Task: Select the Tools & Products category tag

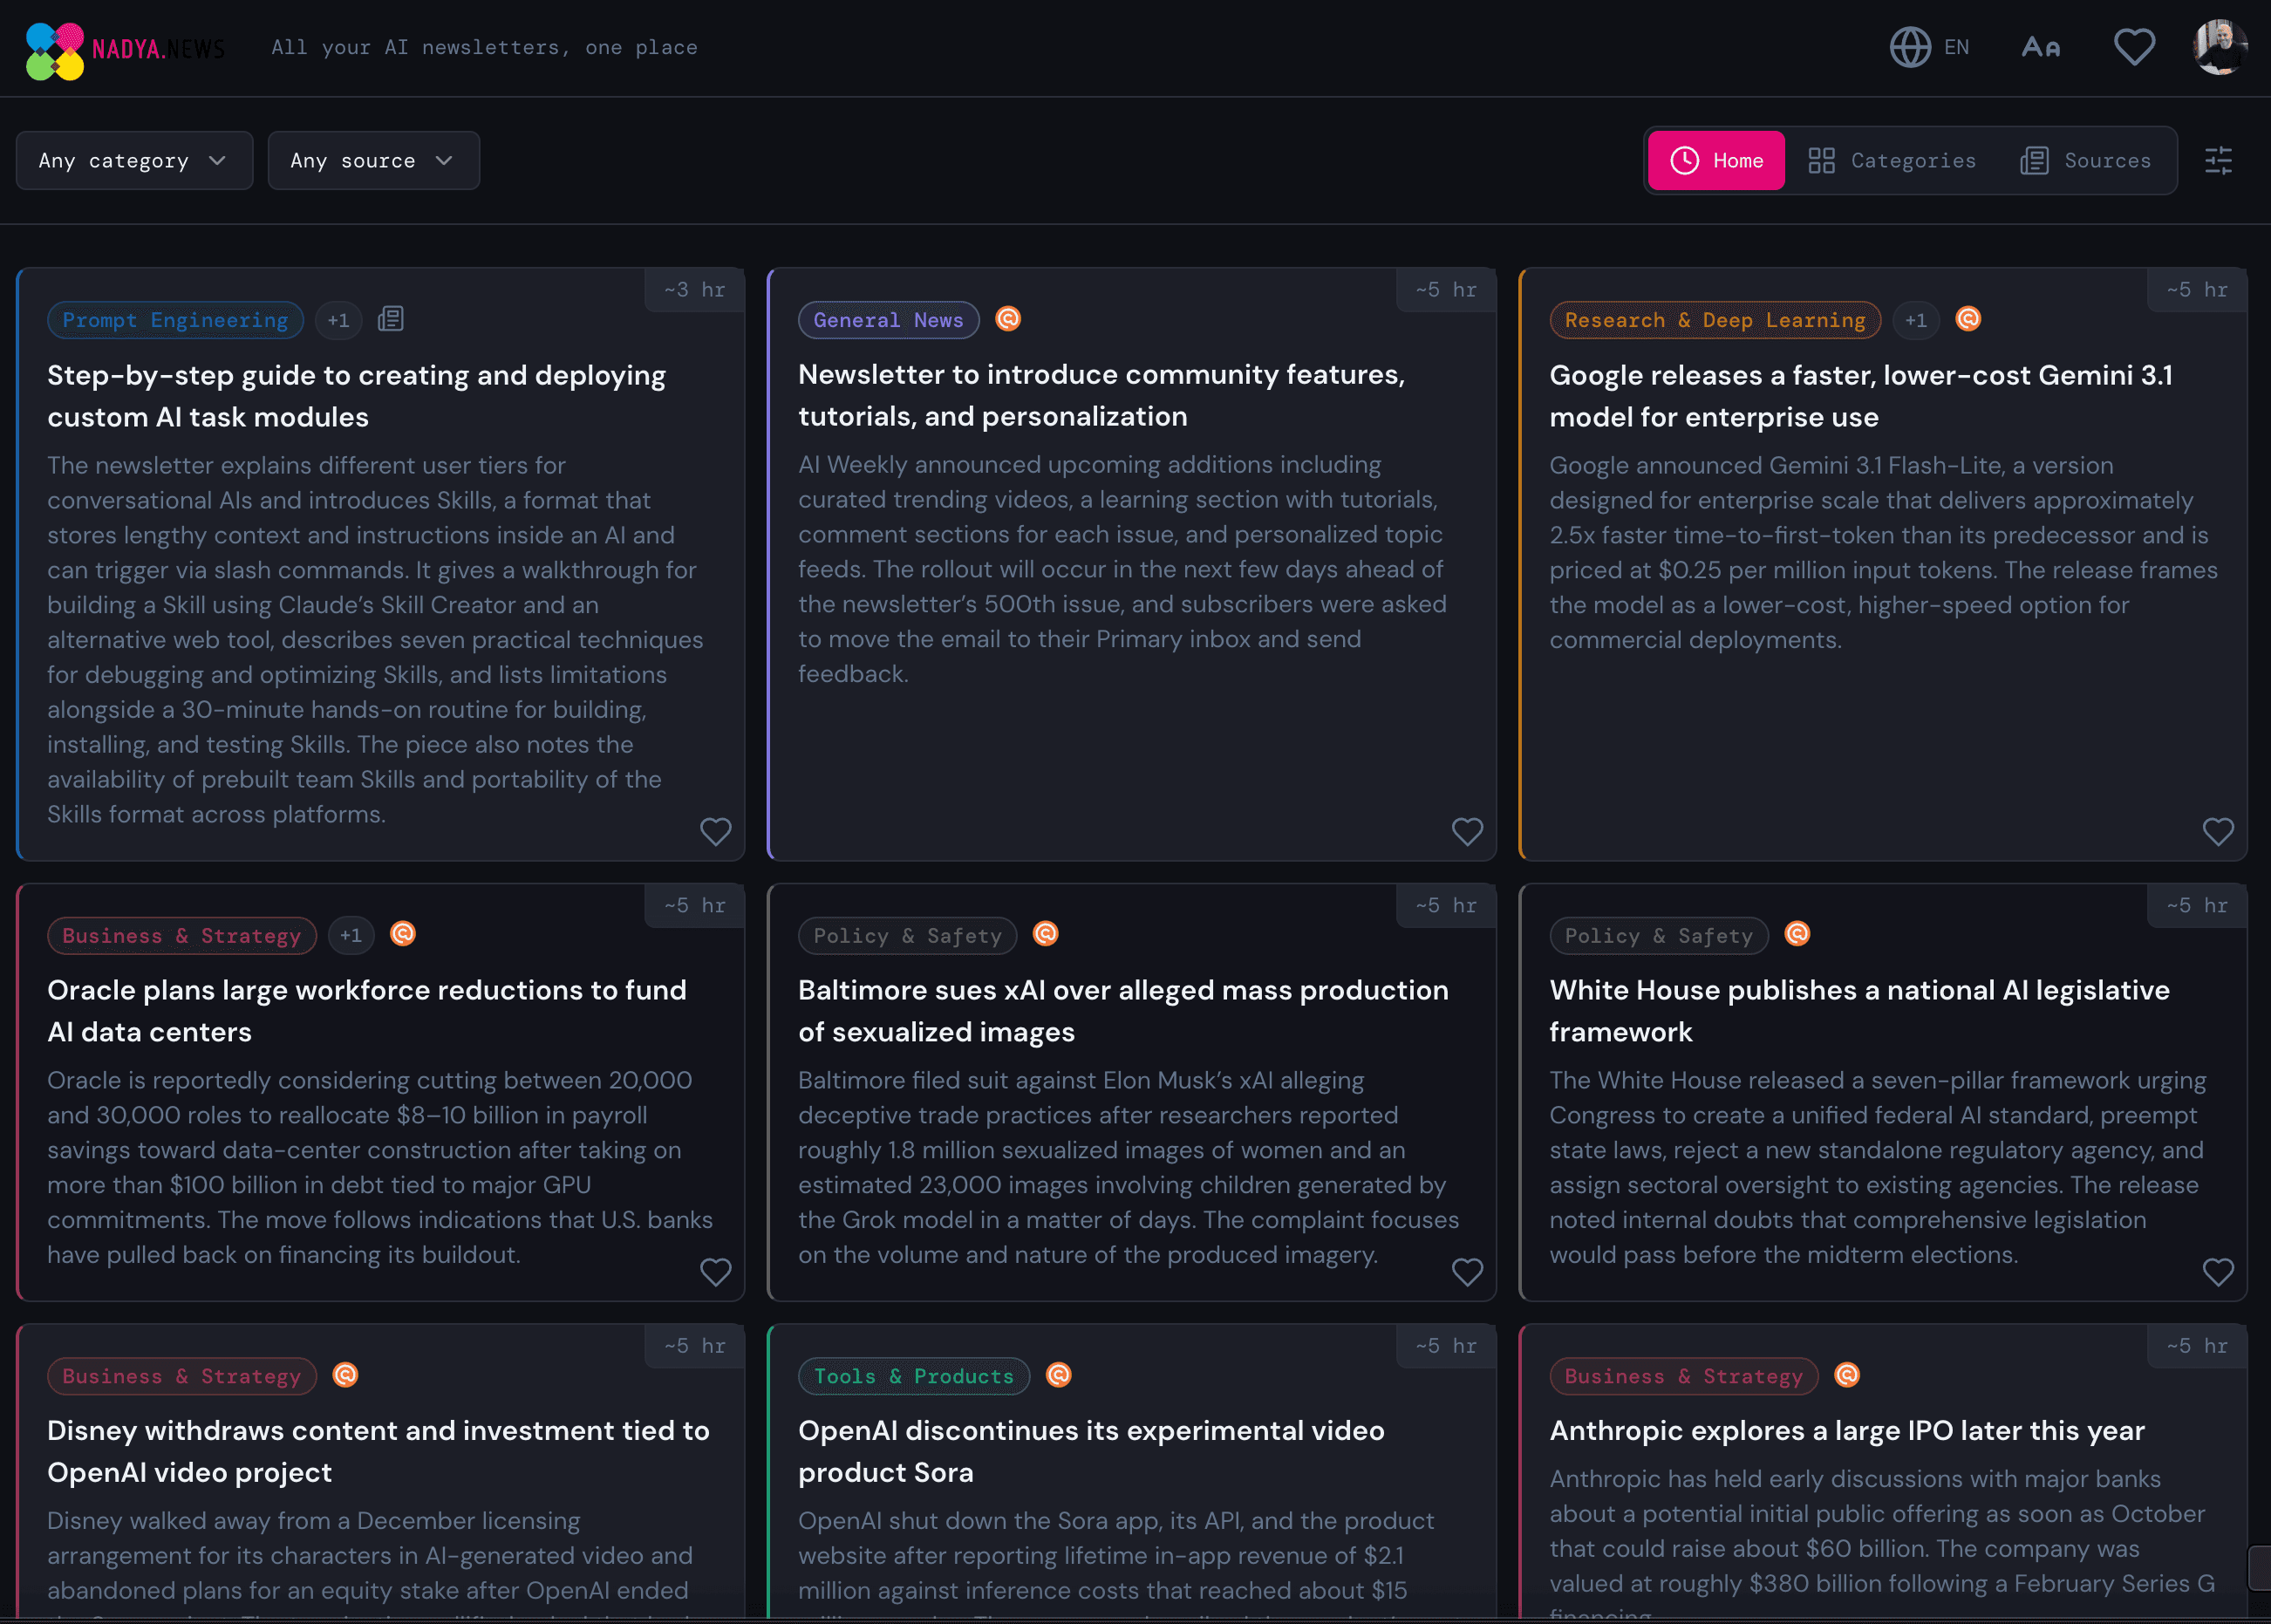Action: pyautogui.click(x=913, y=1376)
